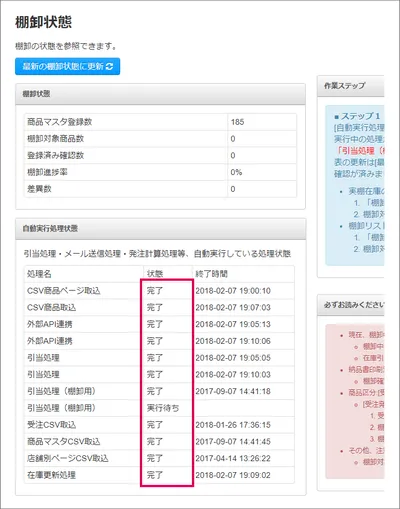Image resolution: width=400 pixels, height=509 pixels.
Task: Select the 登録済み確認数 row label
Action: [x=55, y=155]
